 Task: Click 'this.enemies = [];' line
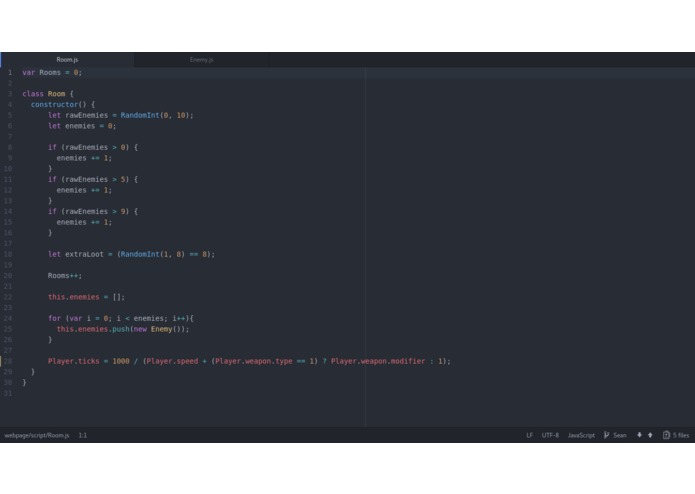click(x=86, y=297)
